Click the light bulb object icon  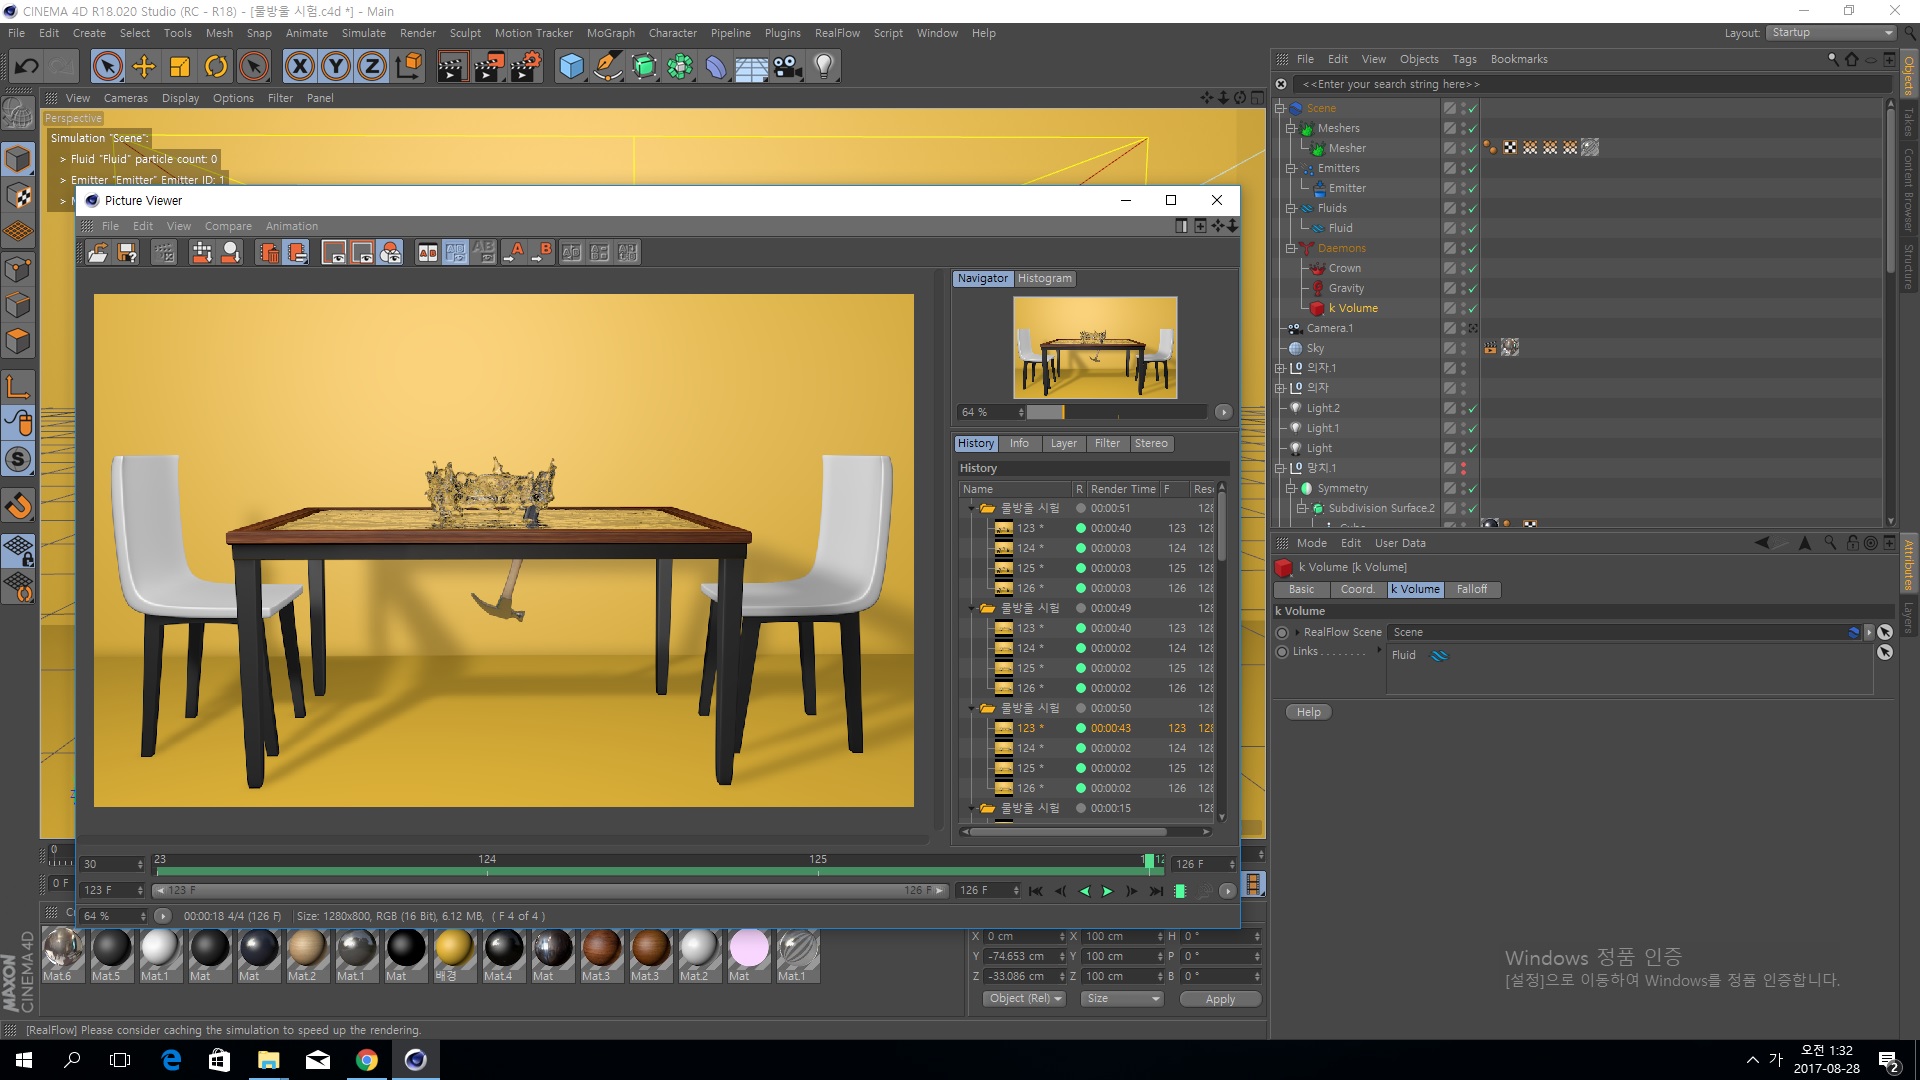click(823, 67)
